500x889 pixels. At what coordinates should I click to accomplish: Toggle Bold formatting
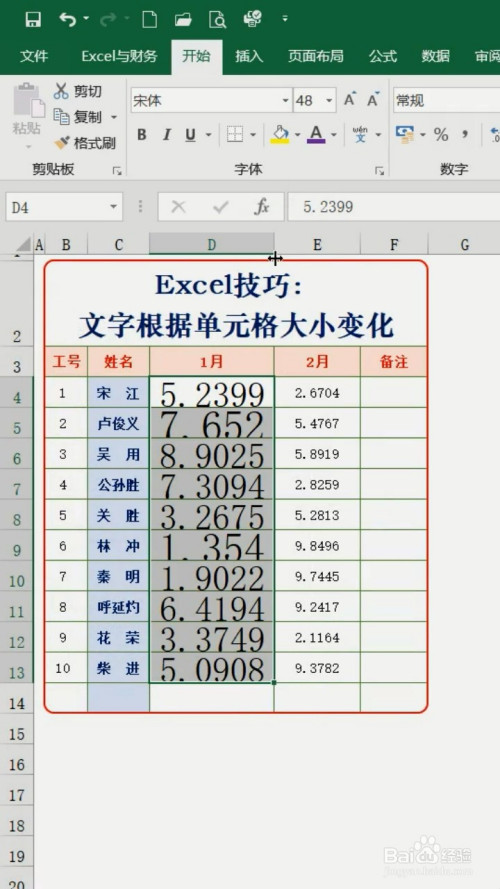click(x=142, y=134)
